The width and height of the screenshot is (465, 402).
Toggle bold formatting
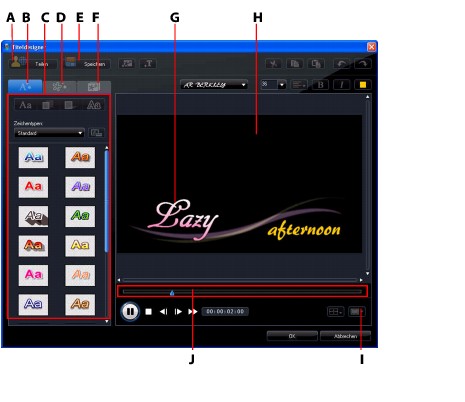(320, 85)
